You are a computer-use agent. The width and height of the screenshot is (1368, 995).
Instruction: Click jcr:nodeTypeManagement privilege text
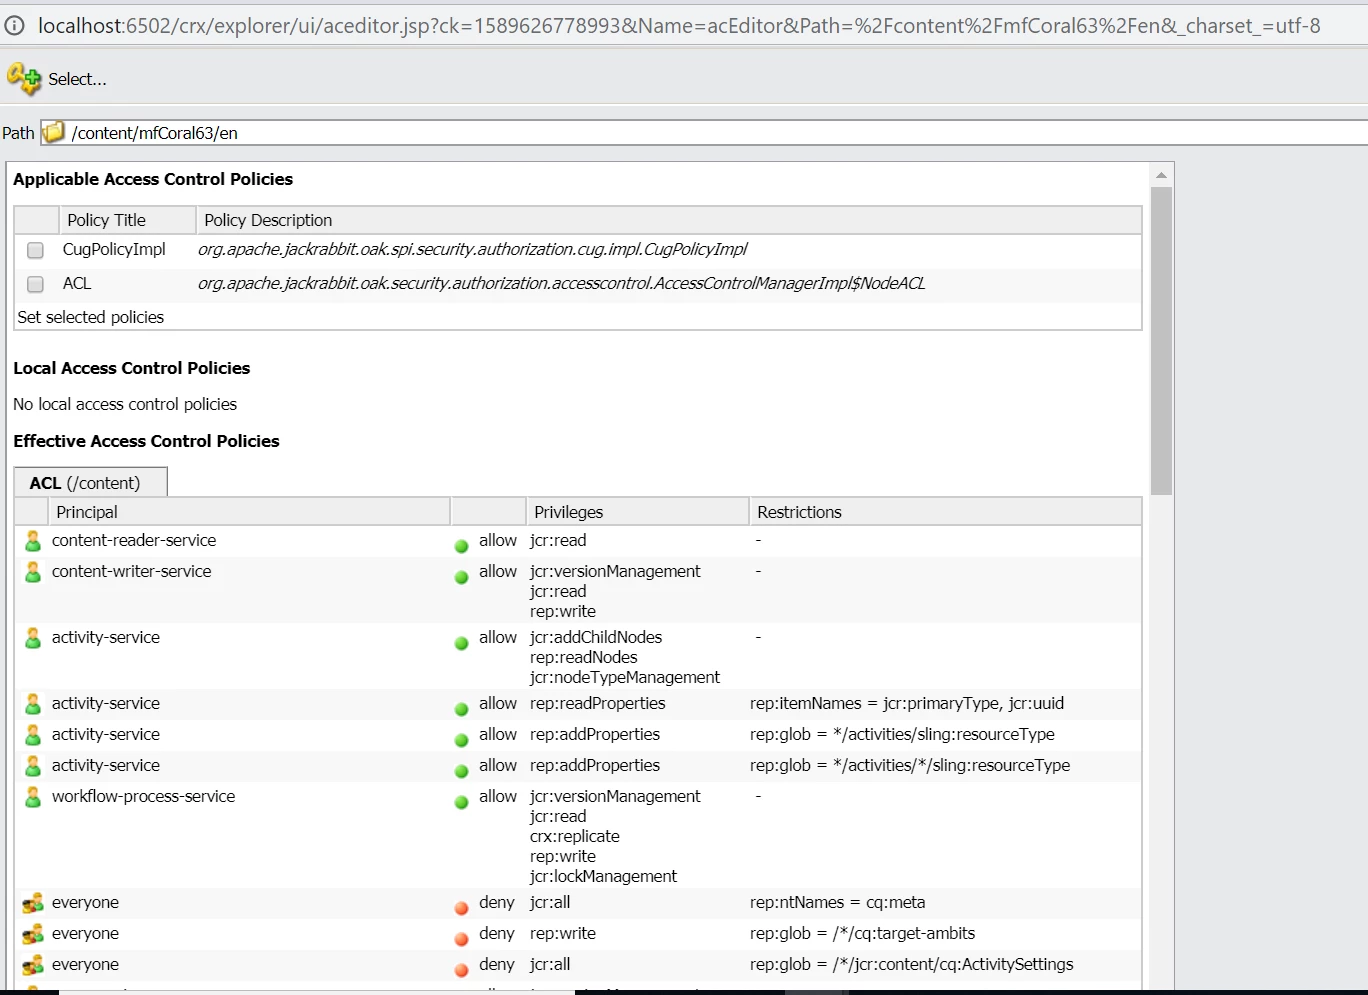625,677
